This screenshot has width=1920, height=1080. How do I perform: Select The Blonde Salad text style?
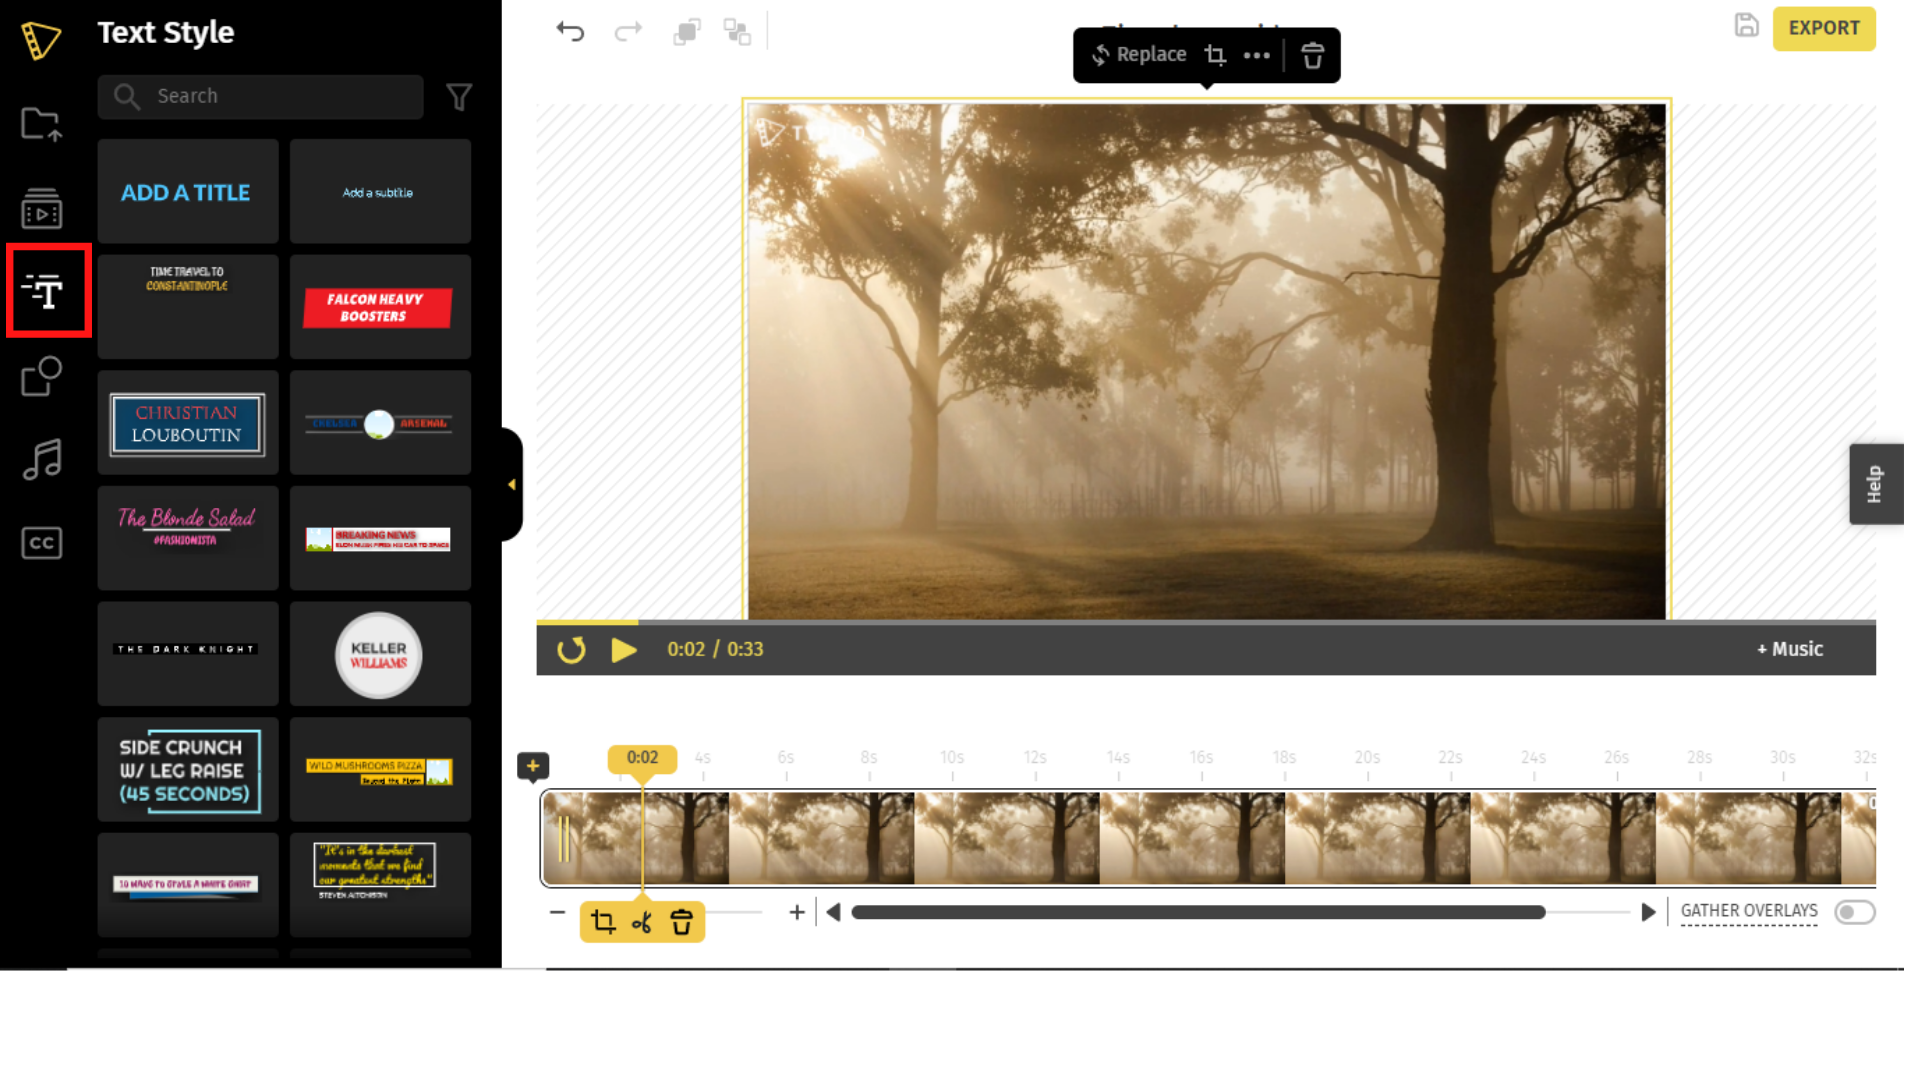click(188, 538)
